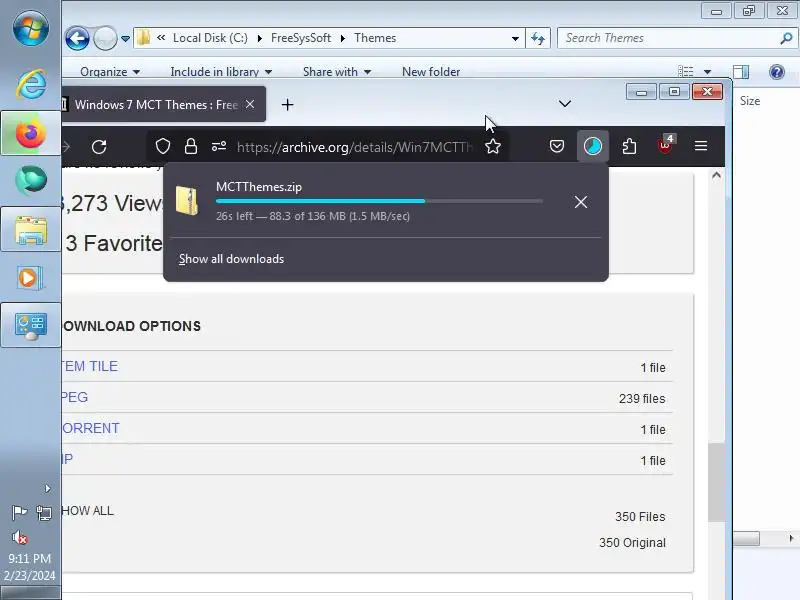
Task: Open the Organize menu
Action: click(110, 72)
